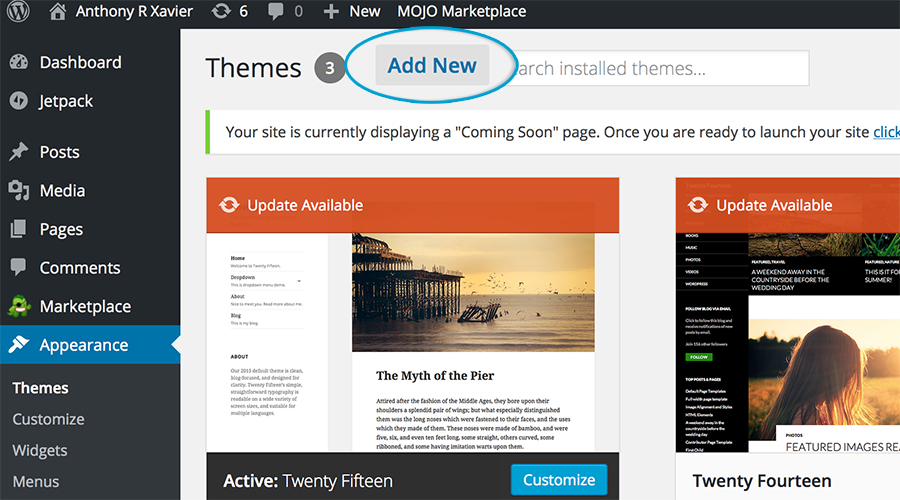900x500 pixels.
Task: Go to Dashboard in sidebar
Action: point(80,62)
